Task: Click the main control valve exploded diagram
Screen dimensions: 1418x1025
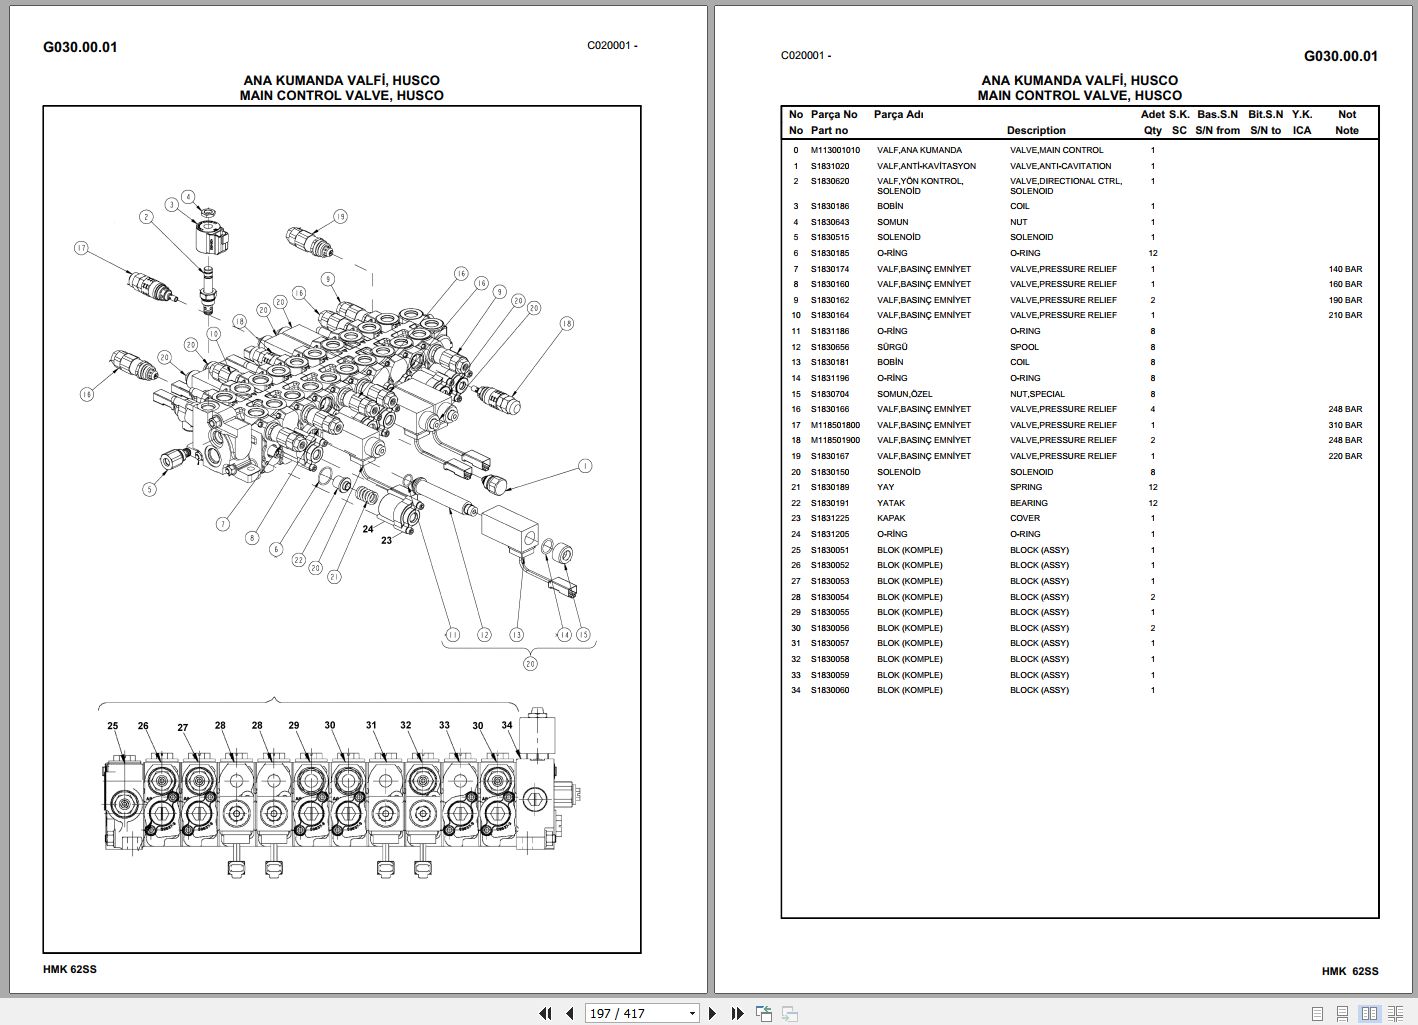Action: (x=340, y=400)
